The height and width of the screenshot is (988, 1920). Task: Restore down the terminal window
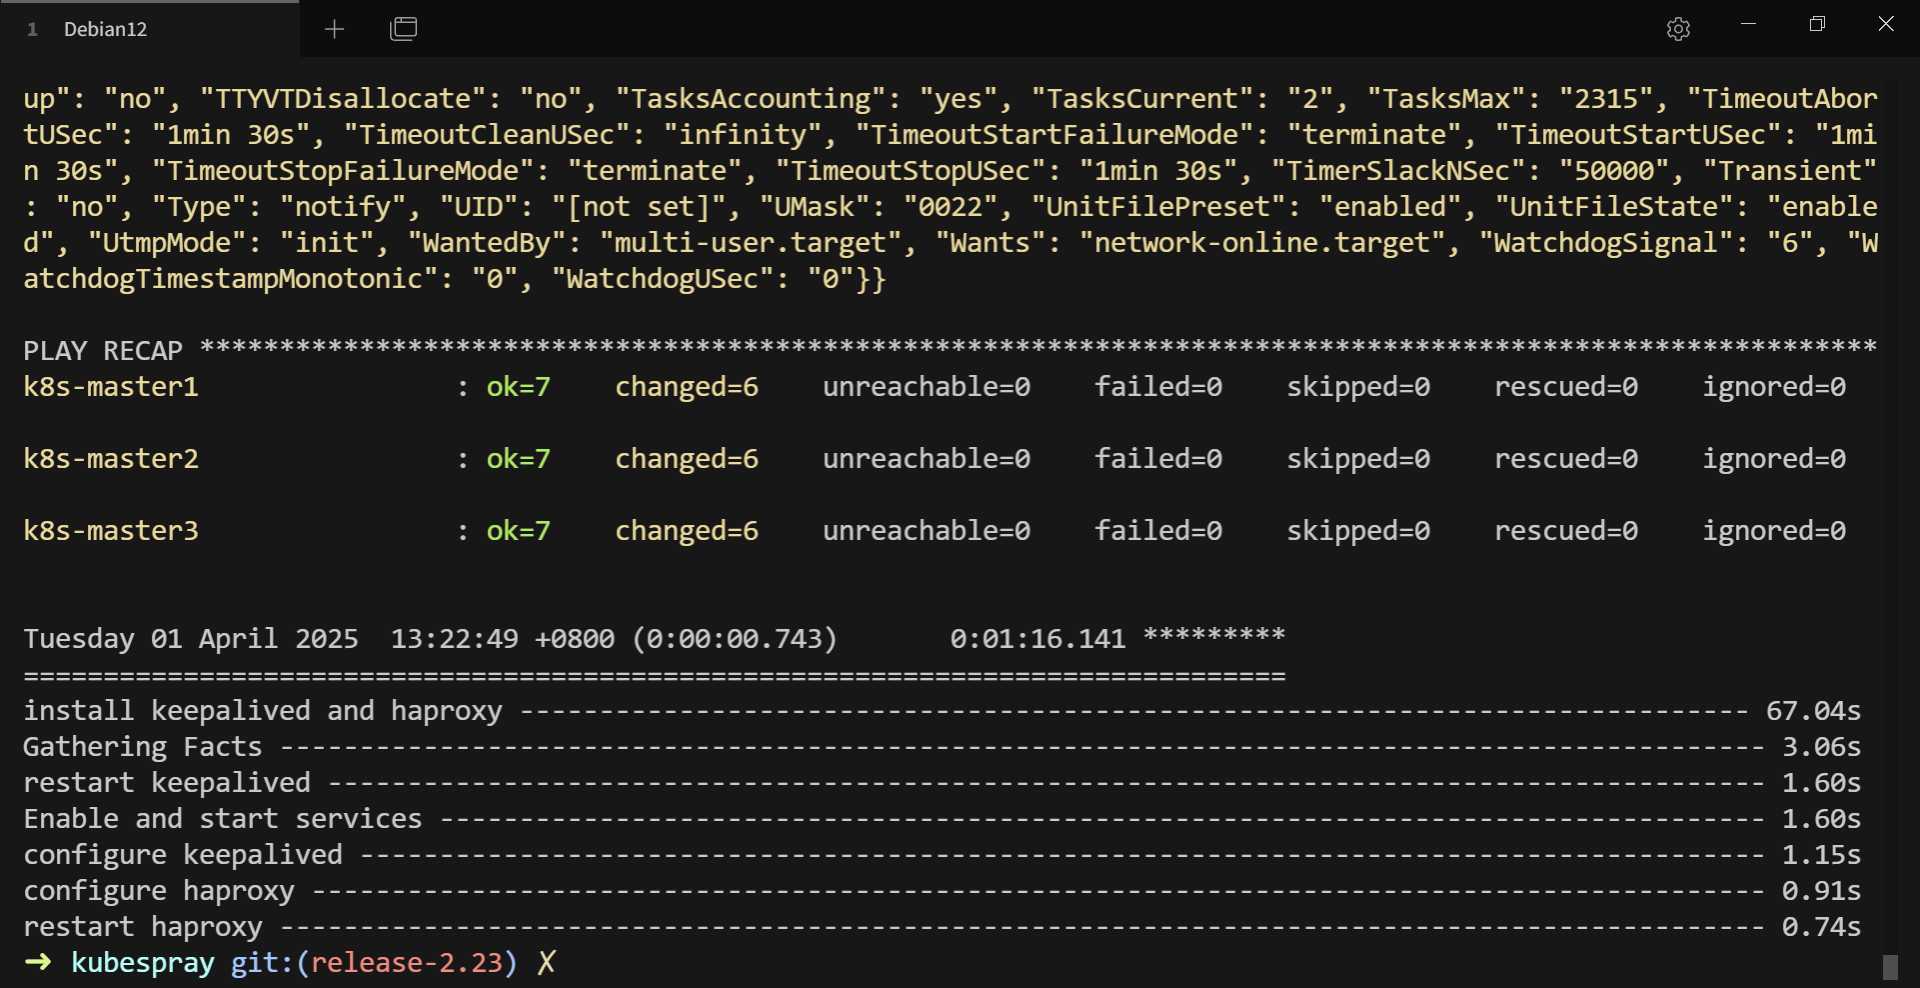tap(1817, 24)
